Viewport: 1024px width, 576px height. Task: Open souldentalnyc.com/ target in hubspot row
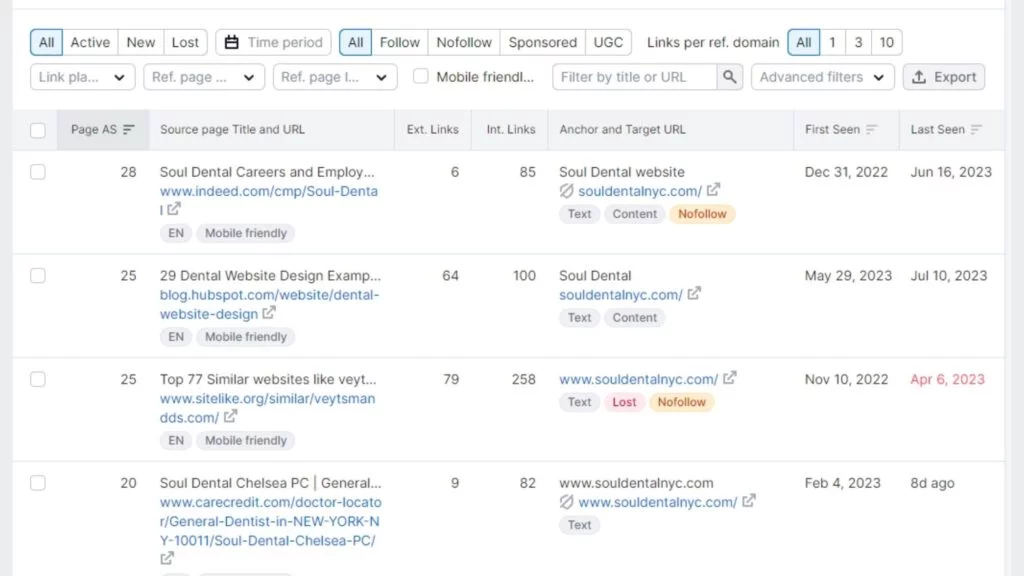click(x=620, y=295)
